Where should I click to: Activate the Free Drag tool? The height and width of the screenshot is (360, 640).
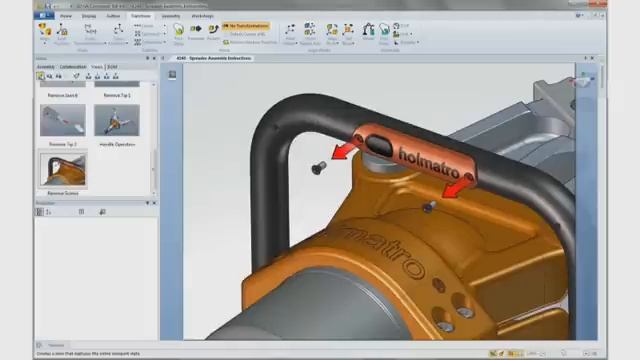coord(178,33)
